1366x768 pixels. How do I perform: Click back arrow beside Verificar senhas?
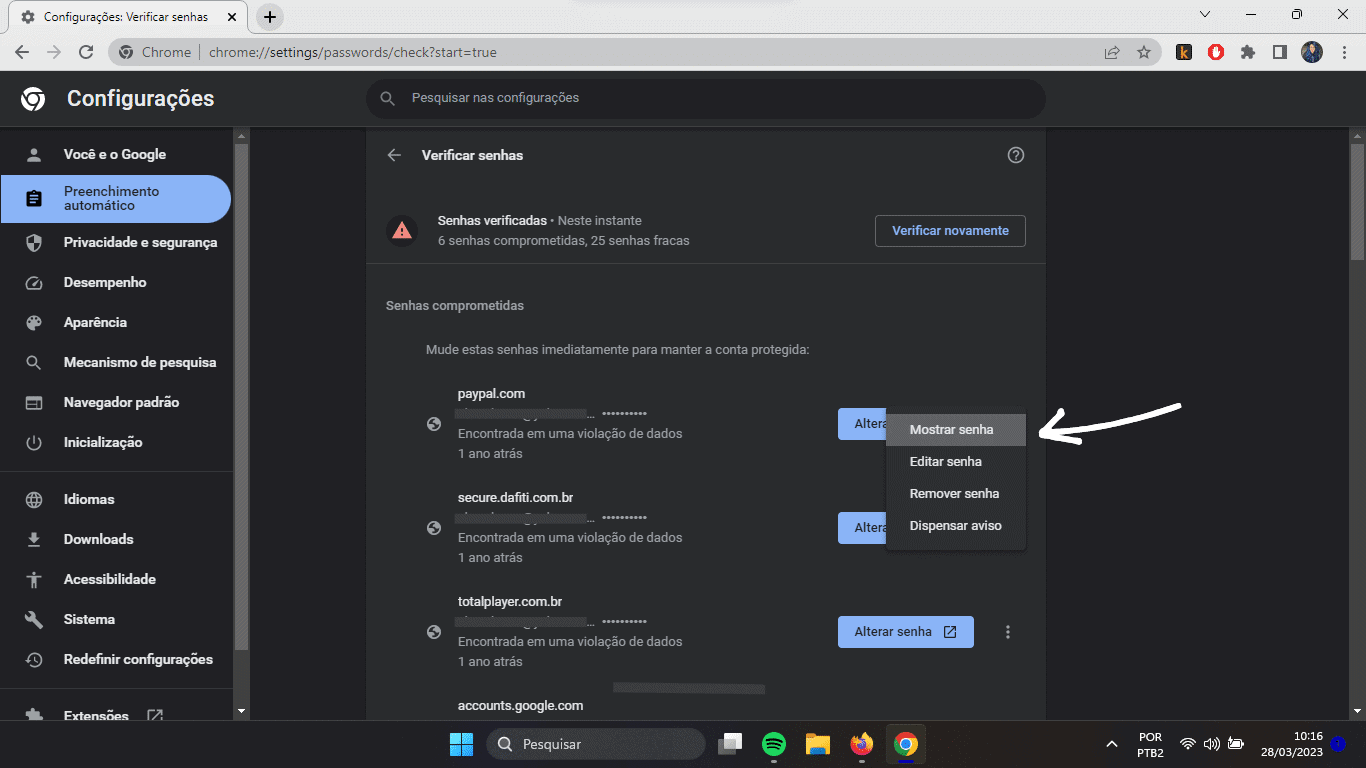[394, 155]
